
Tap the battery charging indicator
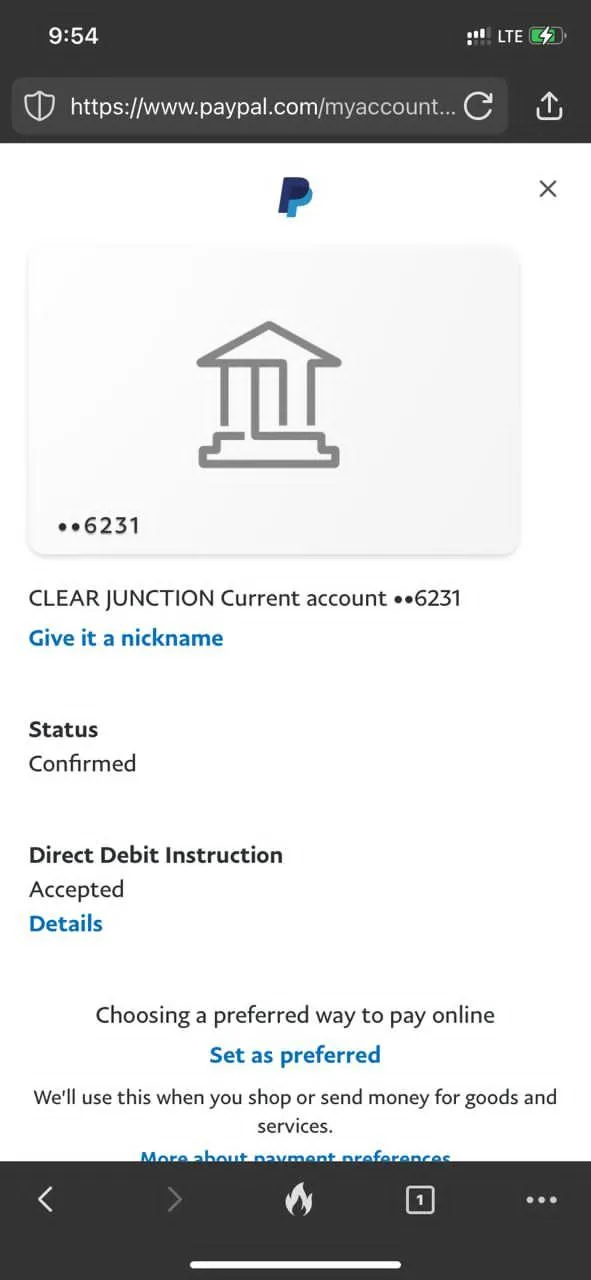tap(548, 36)
